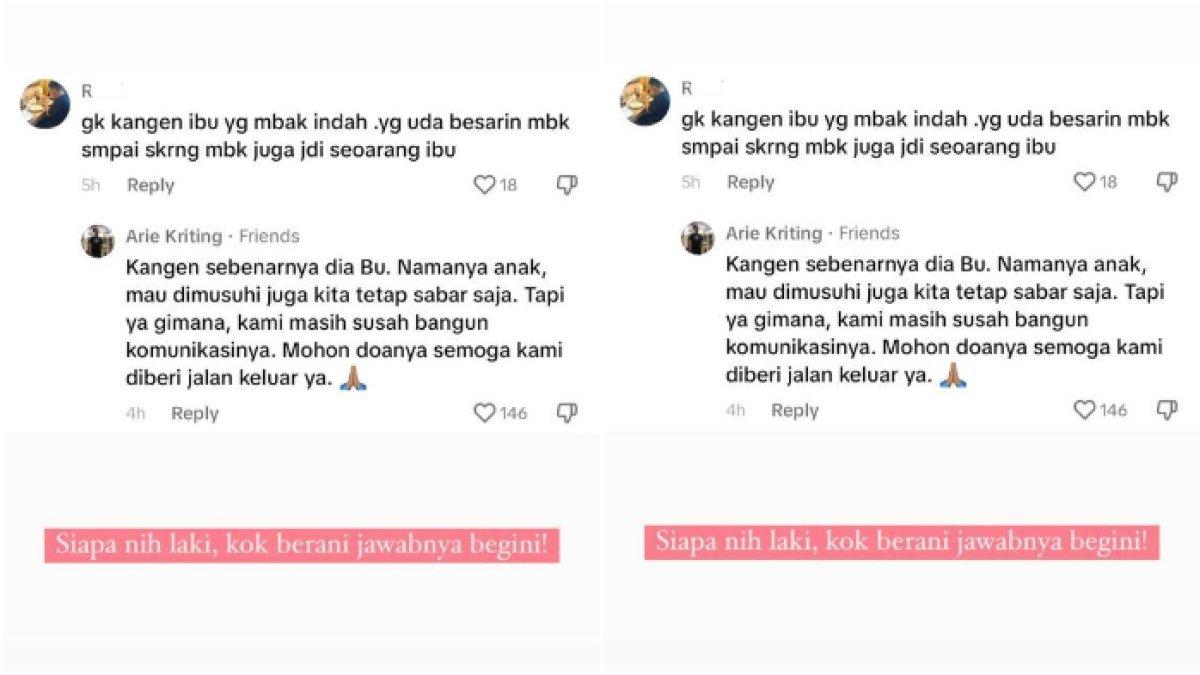Open the Arie Kriting username in right screenshot

(774, 233)
